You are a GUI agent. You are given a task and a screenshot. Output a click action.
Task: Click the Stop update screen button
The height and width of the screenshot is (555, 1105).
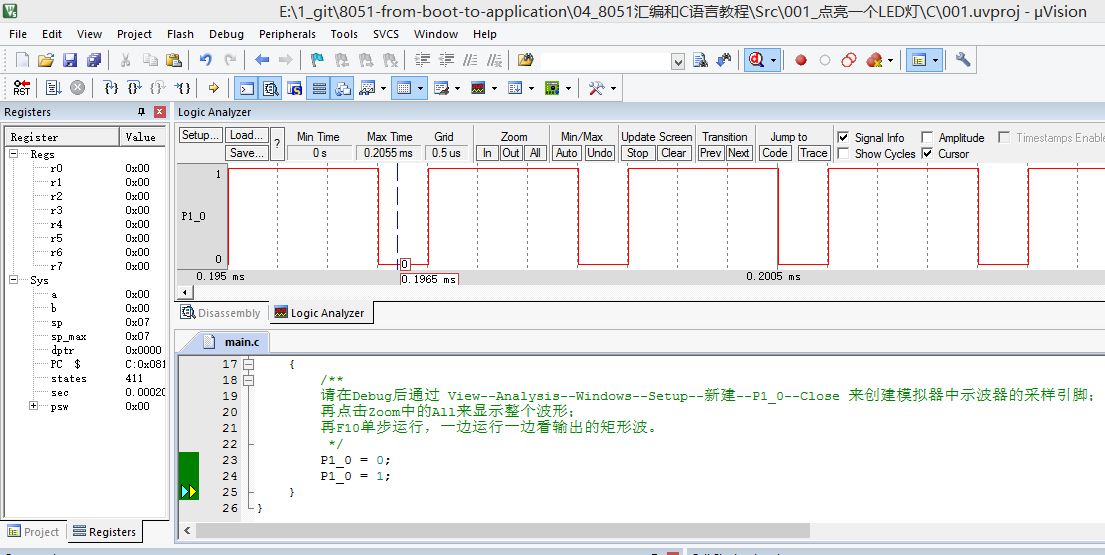[638, 153]
